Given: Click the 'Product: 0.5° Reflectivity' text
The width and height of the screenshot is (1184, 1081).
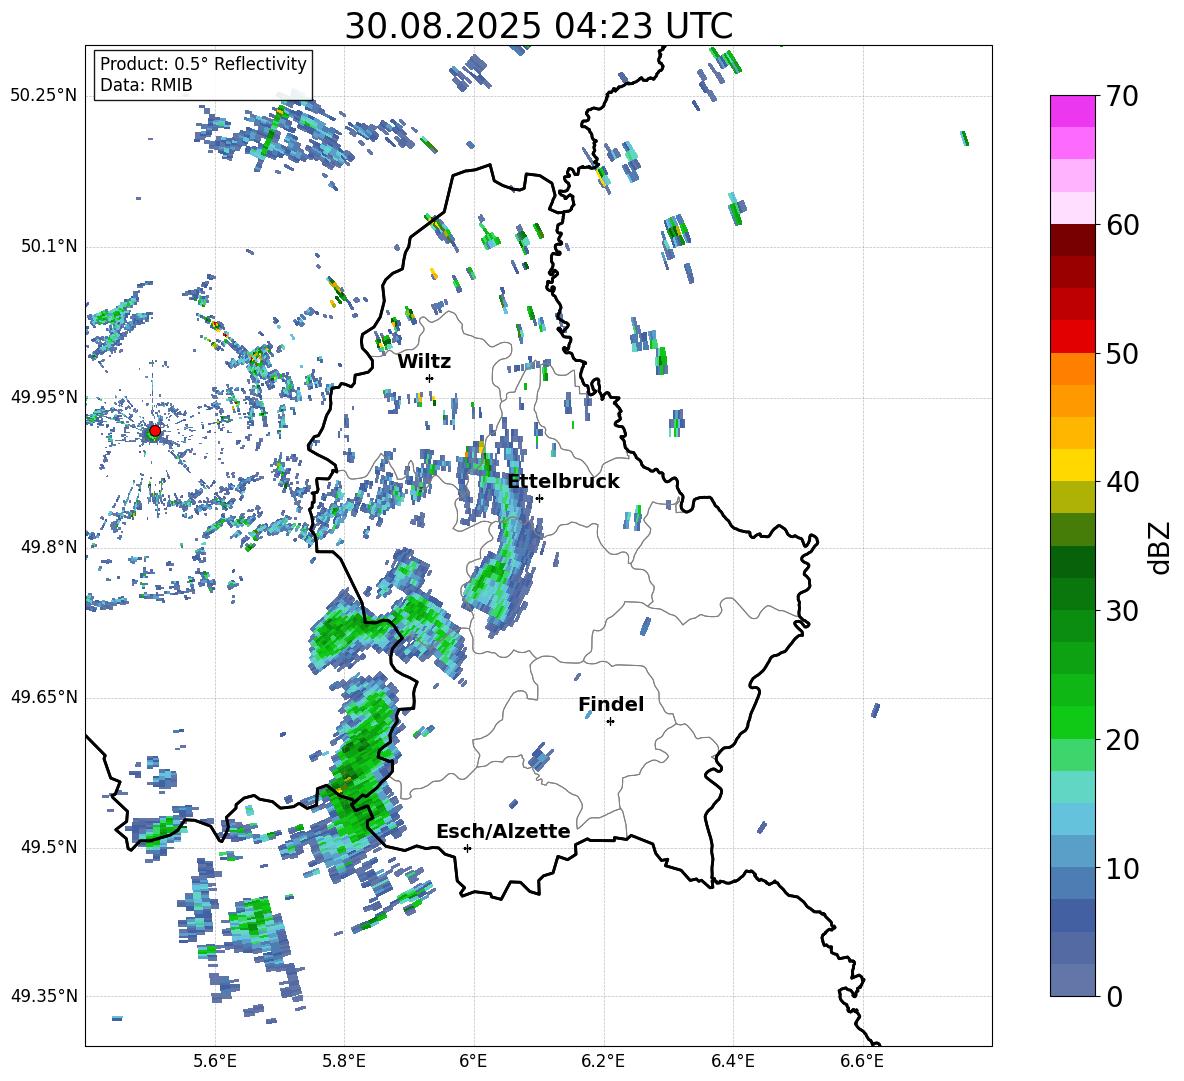Looking at the screenshot, I should coord(203,63).
